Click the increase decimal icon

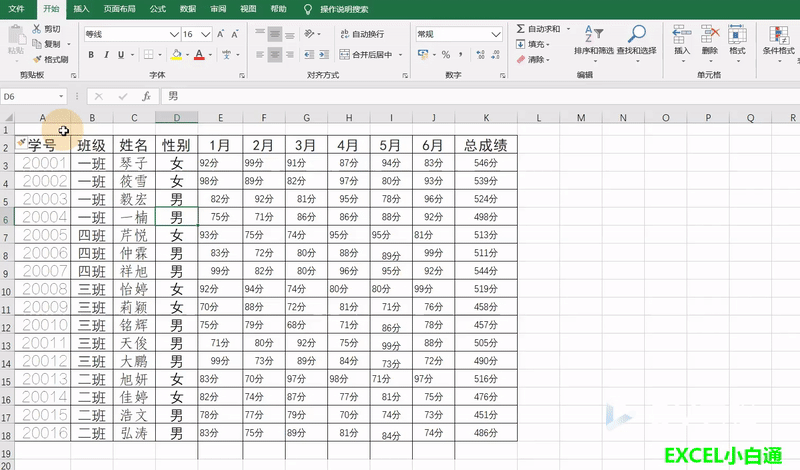480,55
